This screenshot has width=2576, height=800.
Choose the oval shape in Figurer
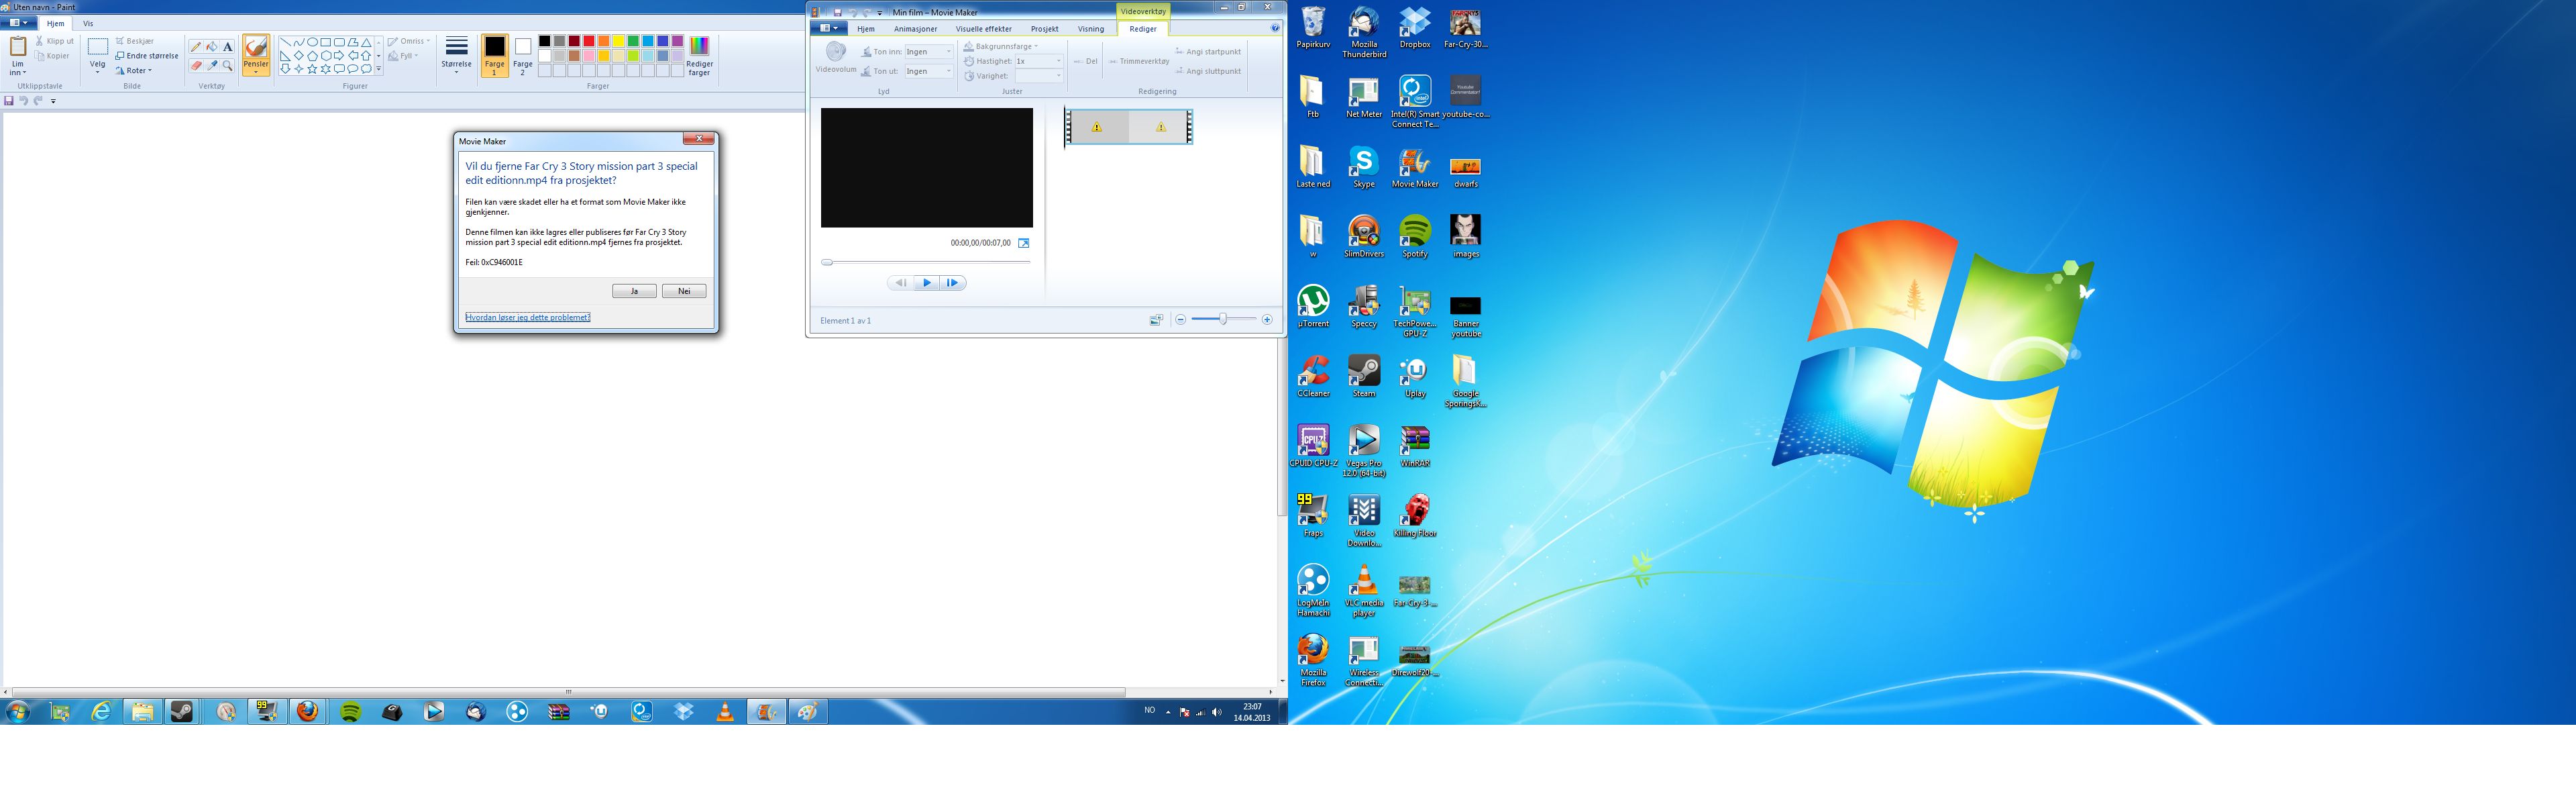click(x=312, y=43)
